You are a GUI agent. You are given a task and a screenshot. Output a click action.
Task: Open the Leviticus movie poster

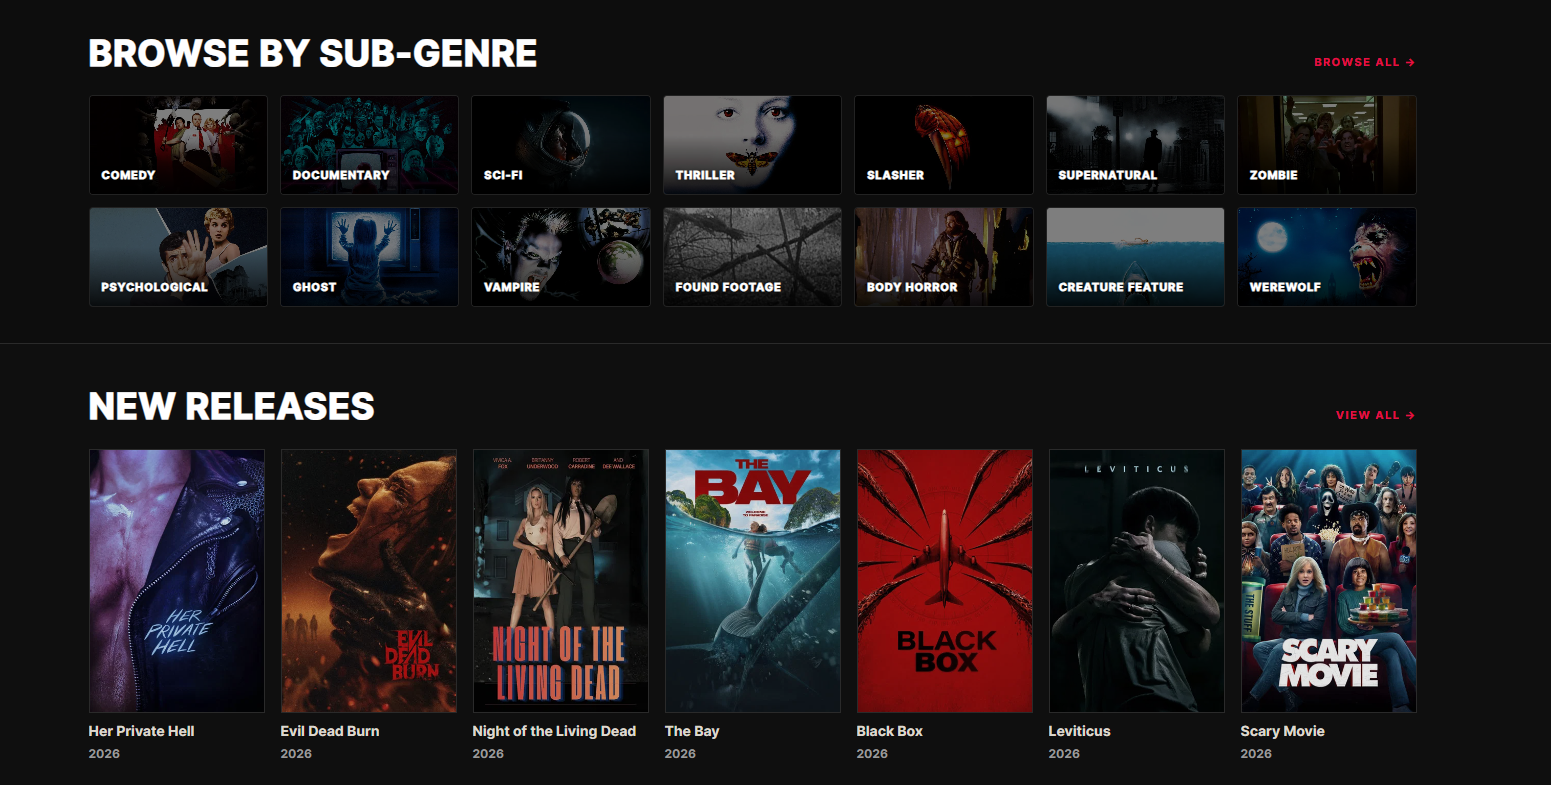[1137, 581]
